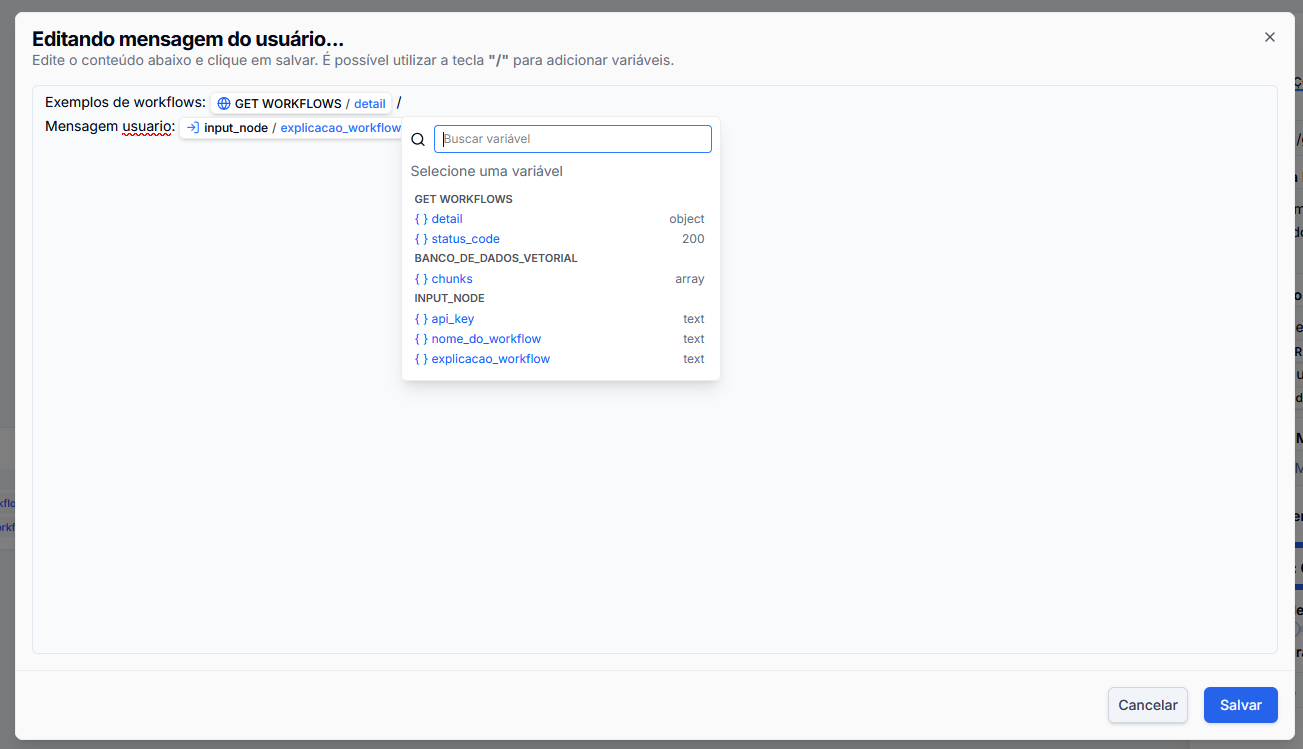This screenshot has height=749, width=1303.
Task: Click inside the Buscar variável search field
Action: pyautogui.click(x=572, y=138)
